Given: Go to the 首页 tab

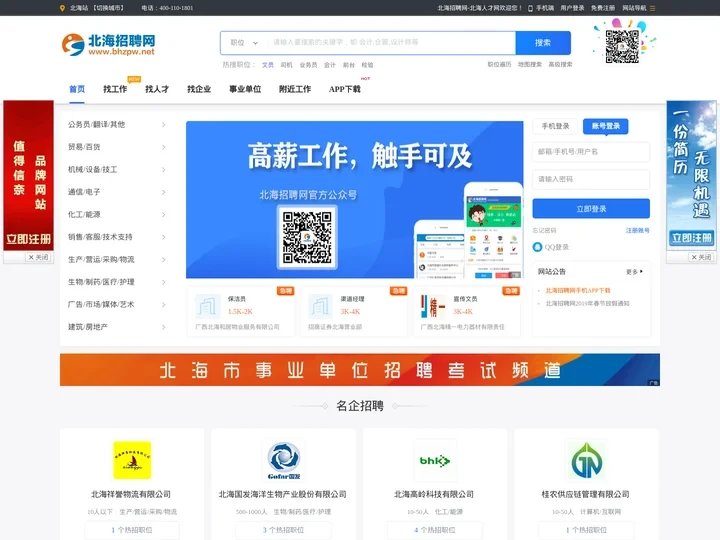Looking at the screenshot, I should click(x=77, y=89).
